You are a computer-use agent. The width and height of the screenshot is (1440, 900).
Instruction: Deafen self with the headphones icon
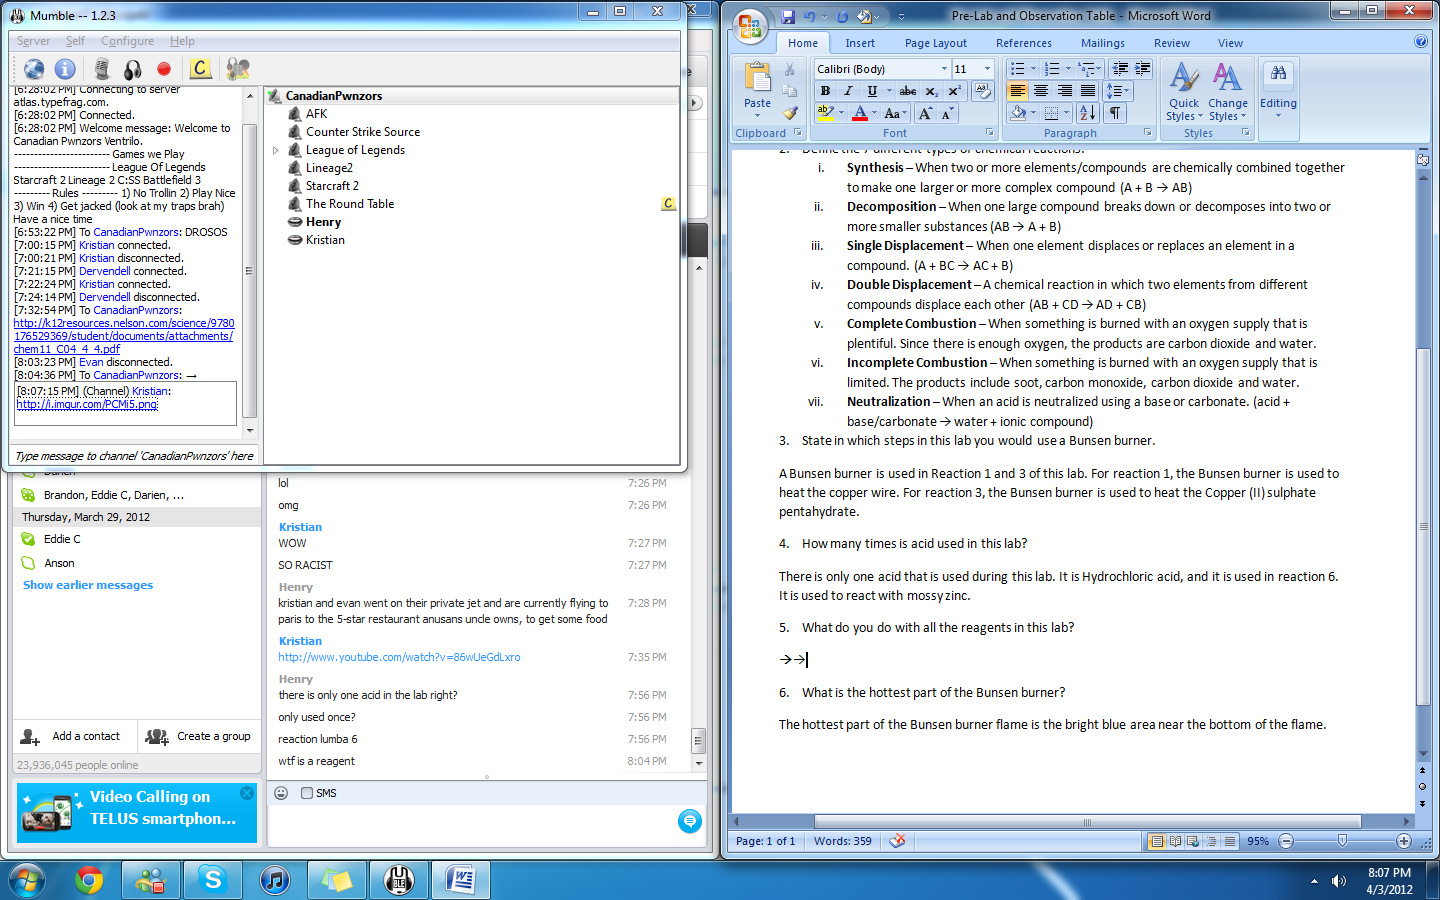tap(132, 69)
